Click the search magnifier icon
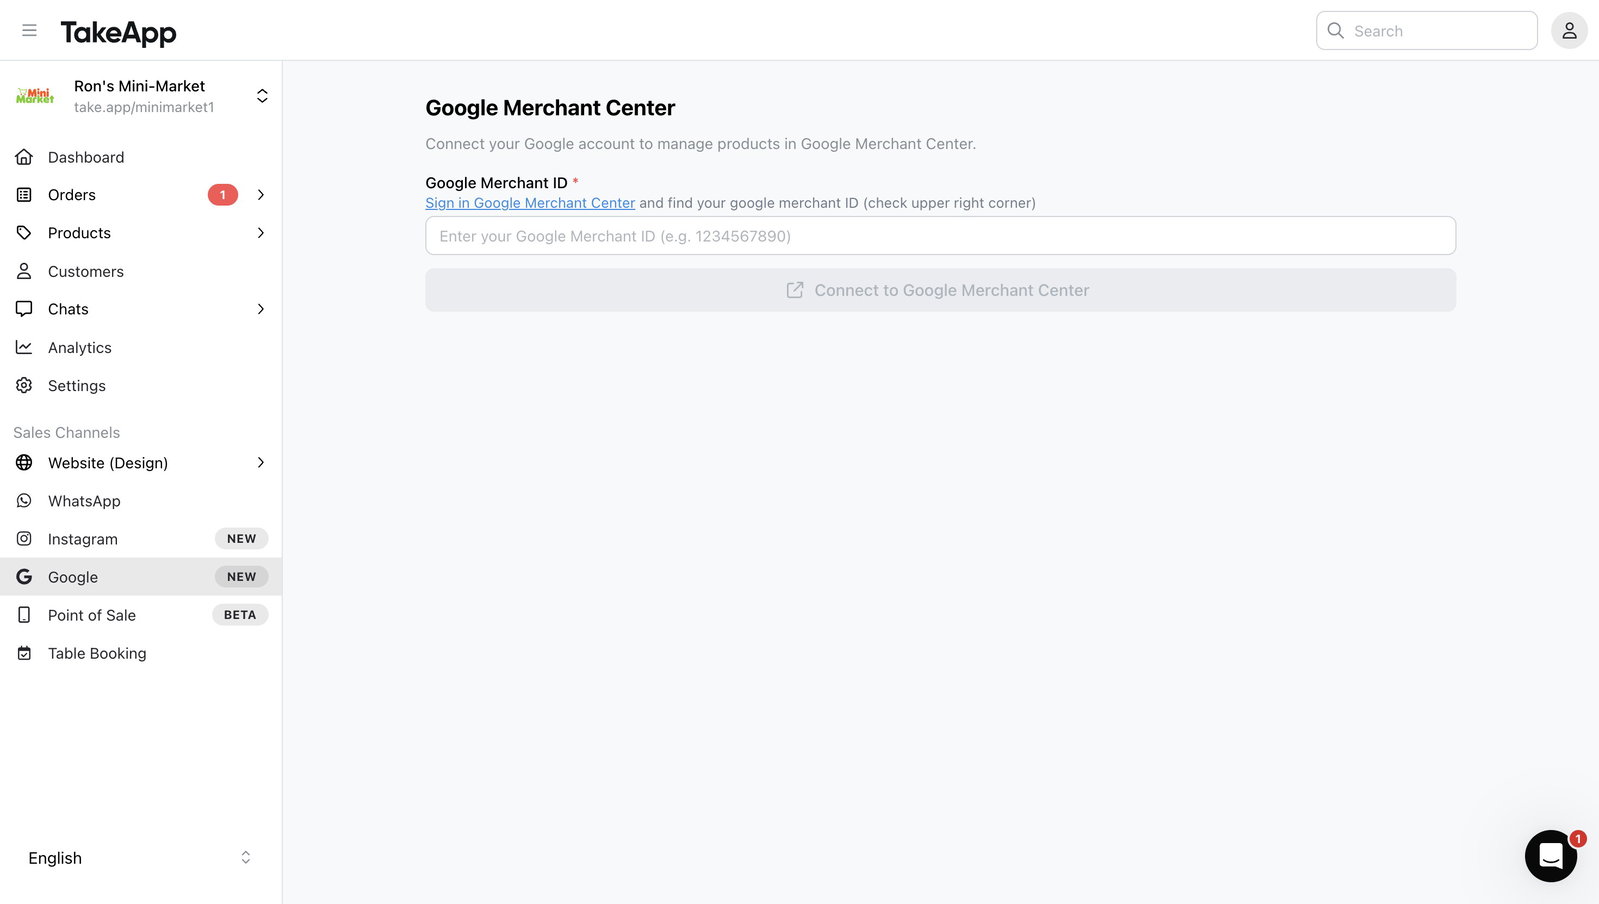 pyautogui.click(x=1335, y=31)
